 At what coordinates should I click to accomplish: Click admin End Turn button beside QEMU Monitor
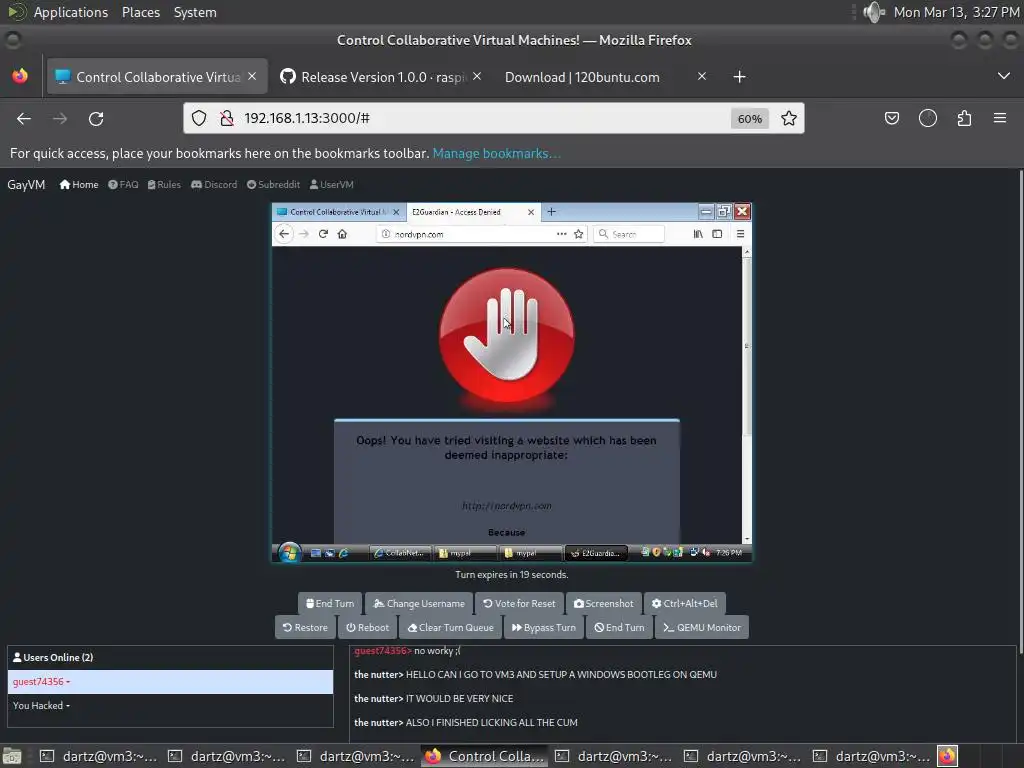(x=619, y=628)
